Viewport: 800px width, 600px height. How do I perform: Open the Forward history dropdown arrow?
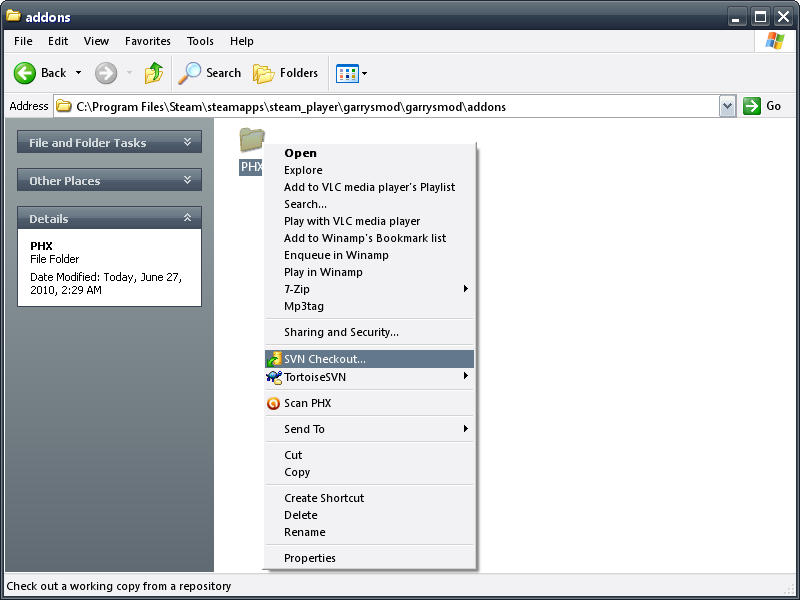click(x=129, y=73)
